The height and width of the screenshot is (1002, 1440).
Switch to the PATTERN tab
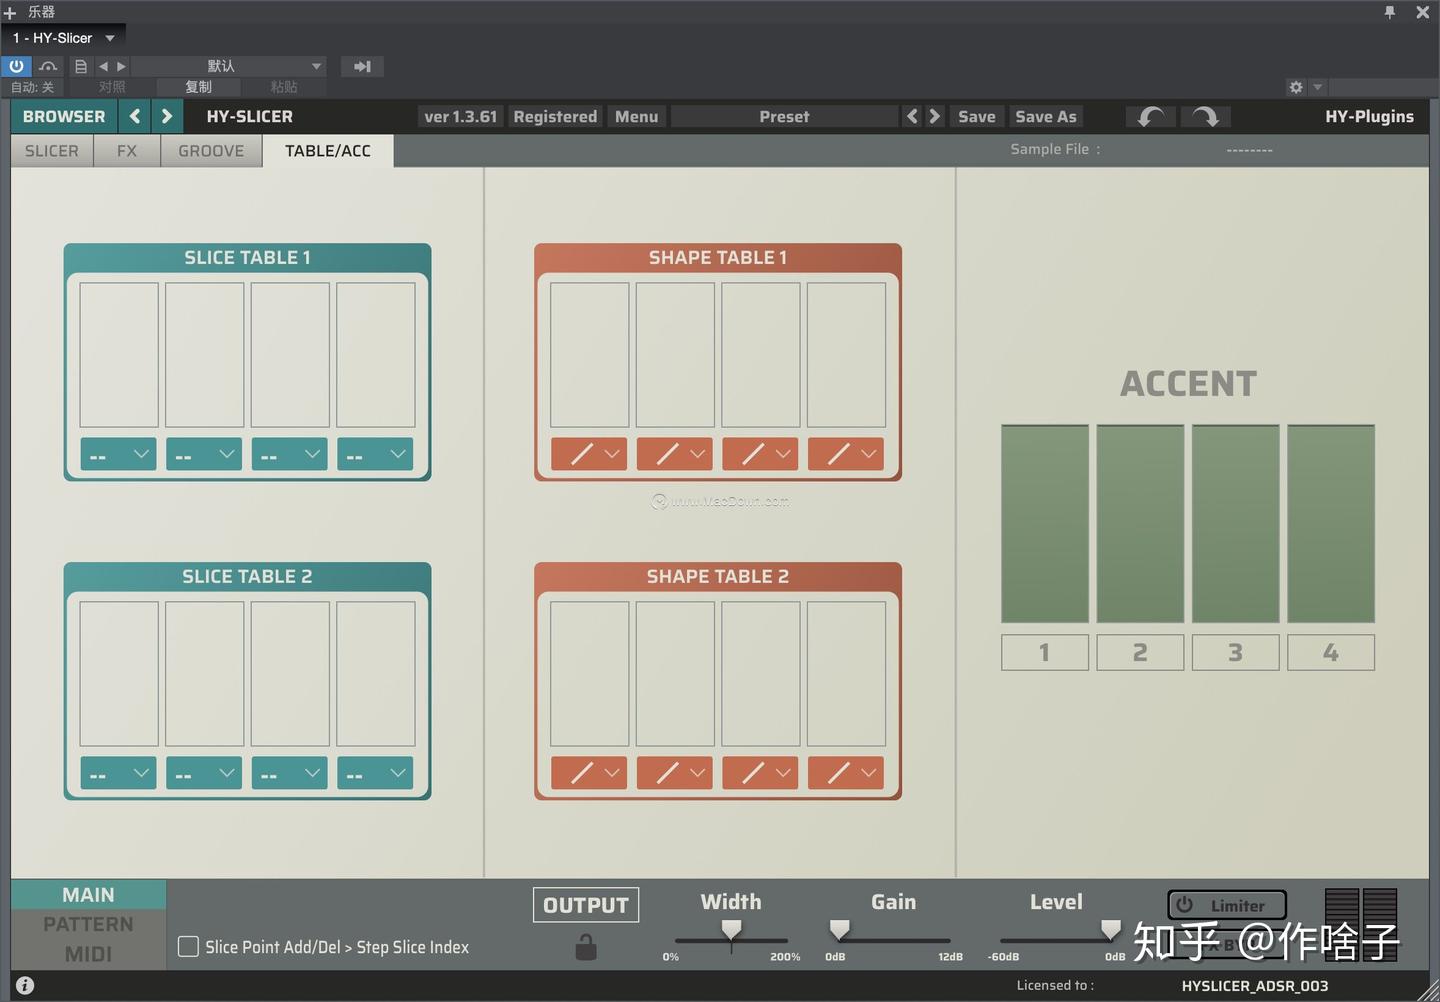[88, 923]
